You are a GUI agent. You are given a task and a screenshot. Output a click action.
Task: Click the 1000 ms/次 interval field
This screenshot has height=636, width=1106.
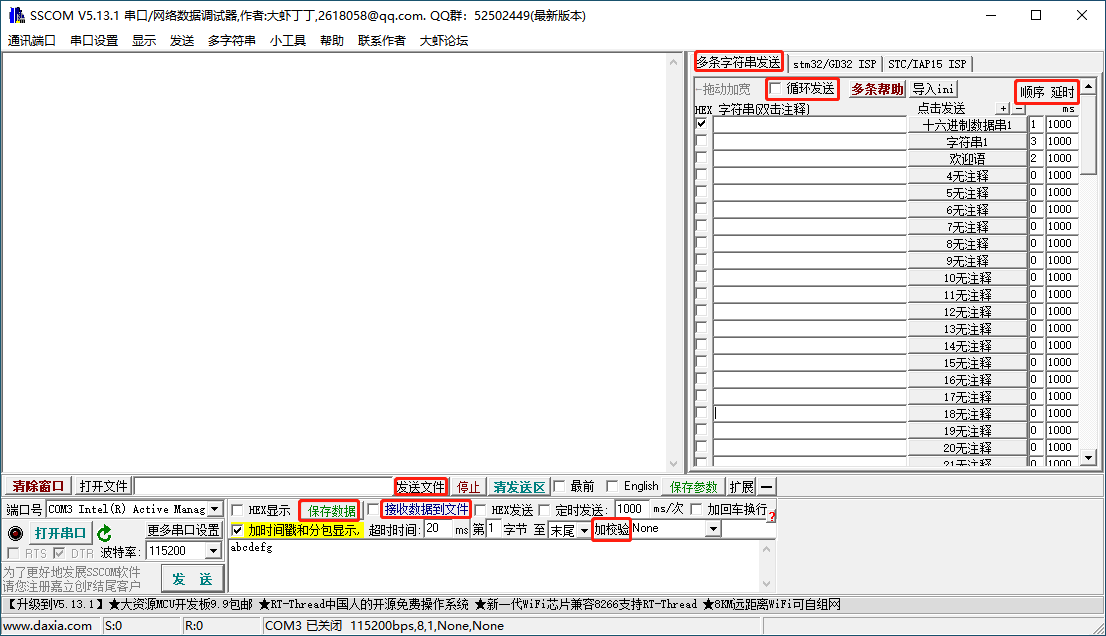pyautogui.click(x=632, y=509)
